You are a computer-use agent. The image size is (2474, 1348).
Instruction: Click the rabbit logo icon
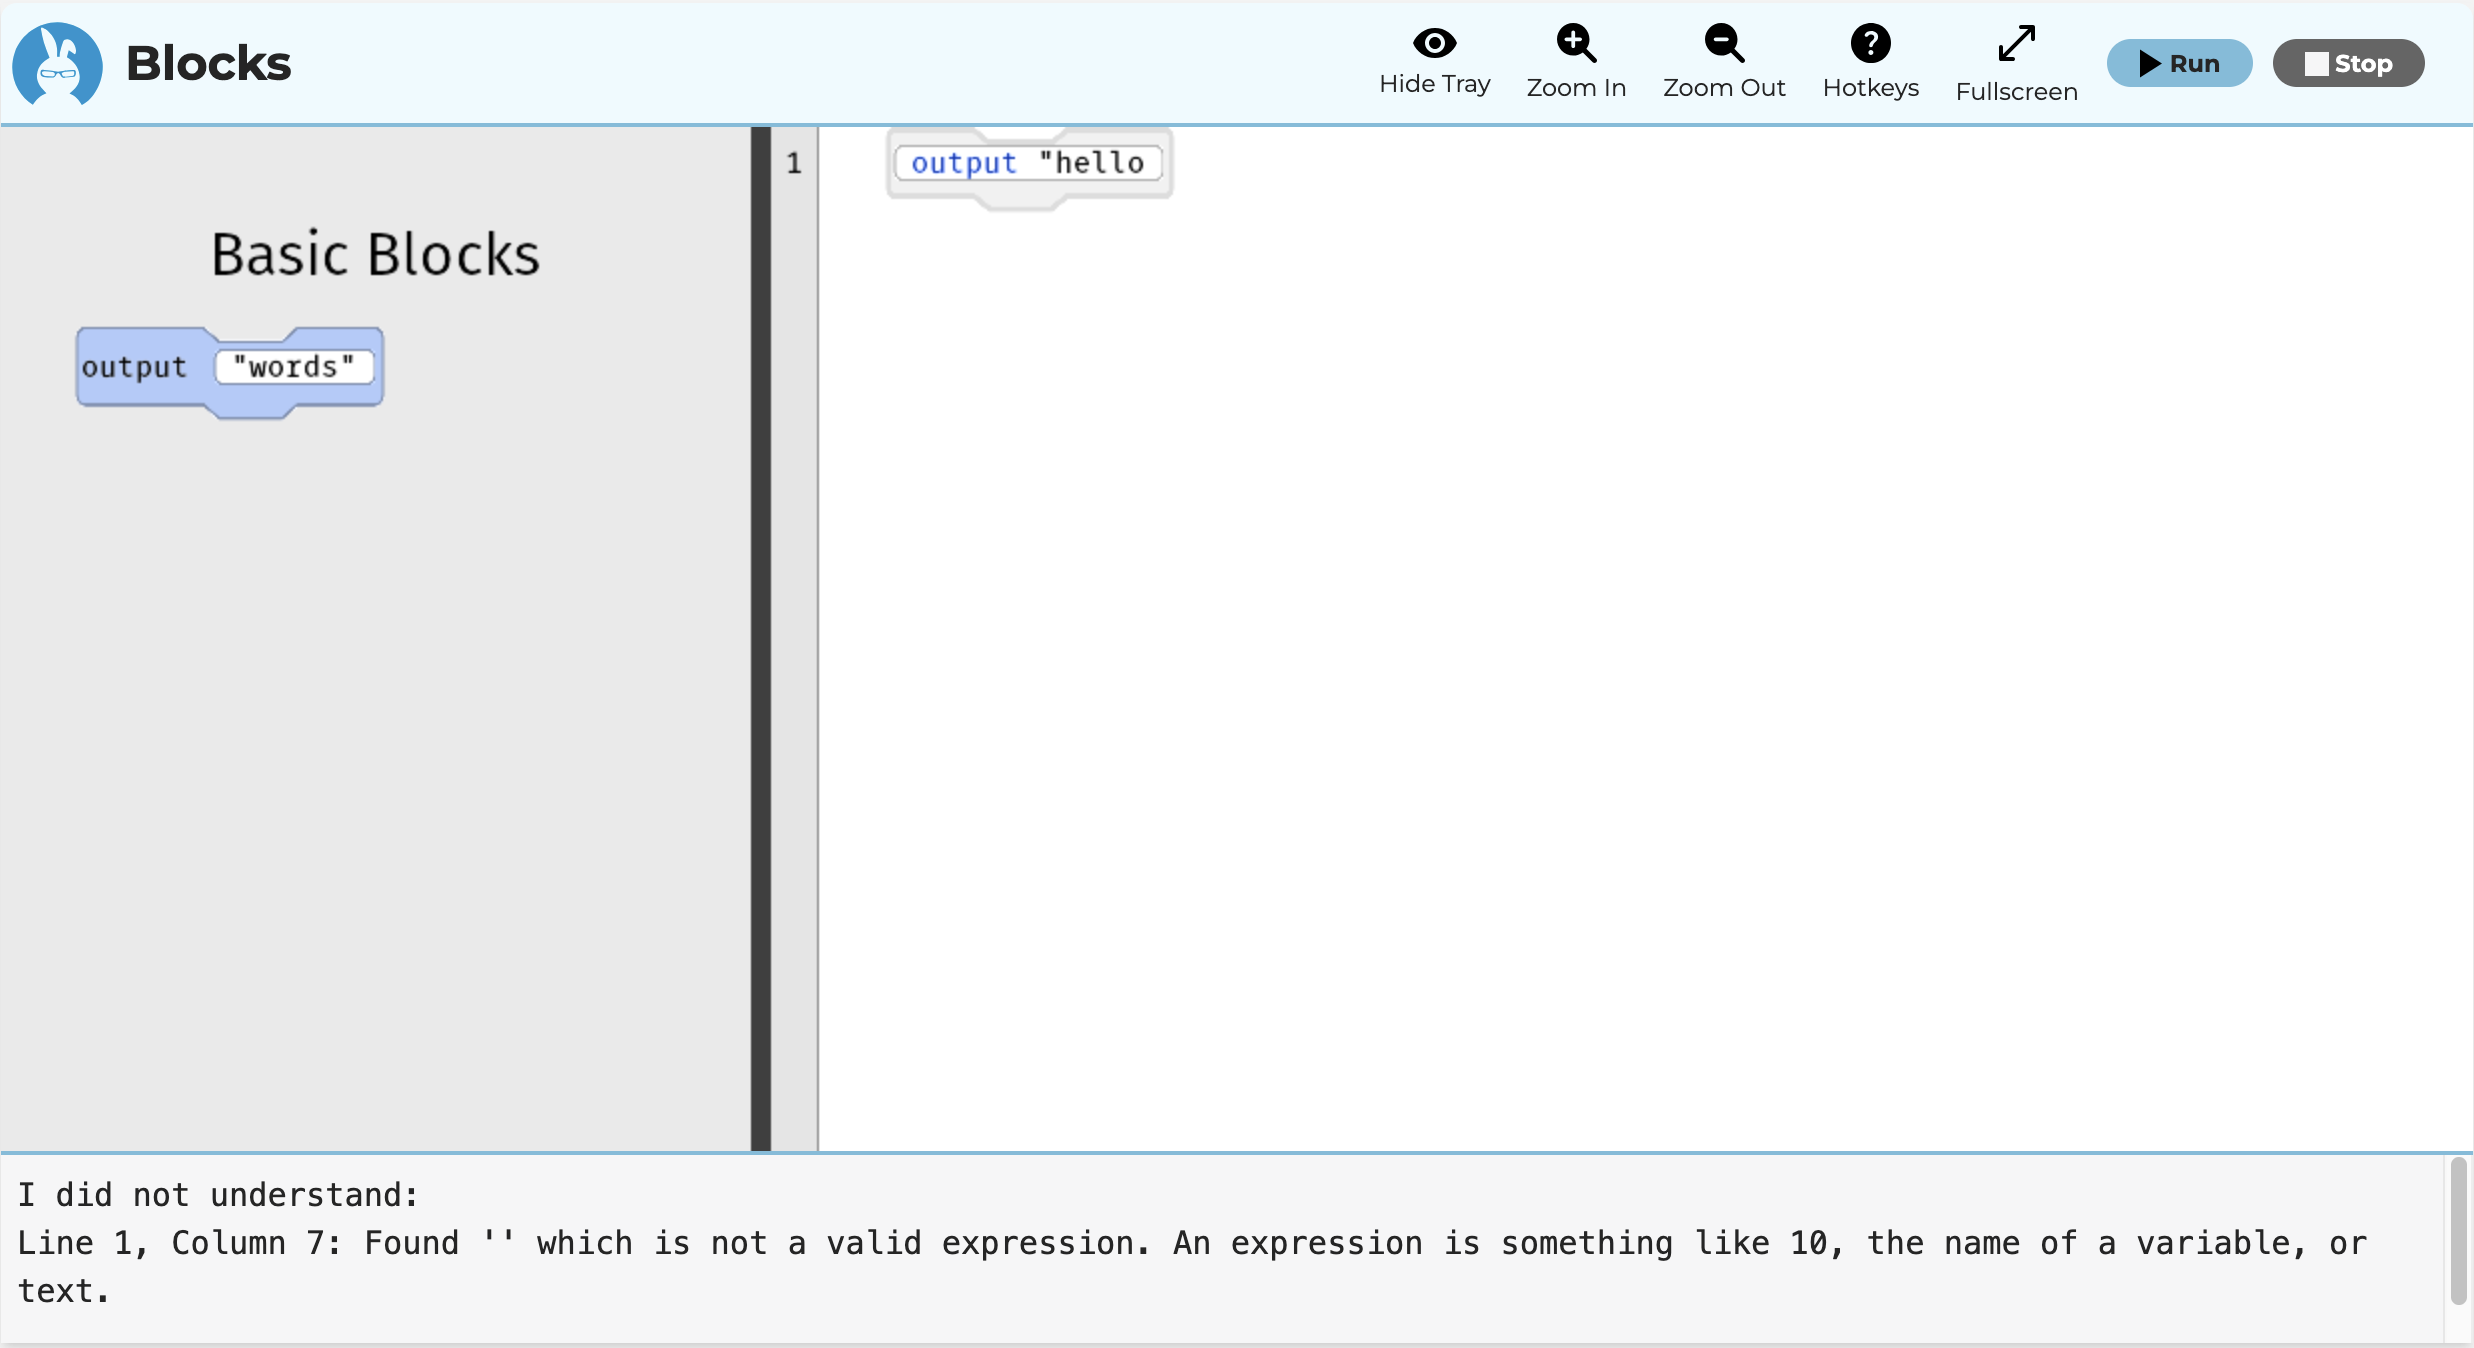(x=57, y=64)
